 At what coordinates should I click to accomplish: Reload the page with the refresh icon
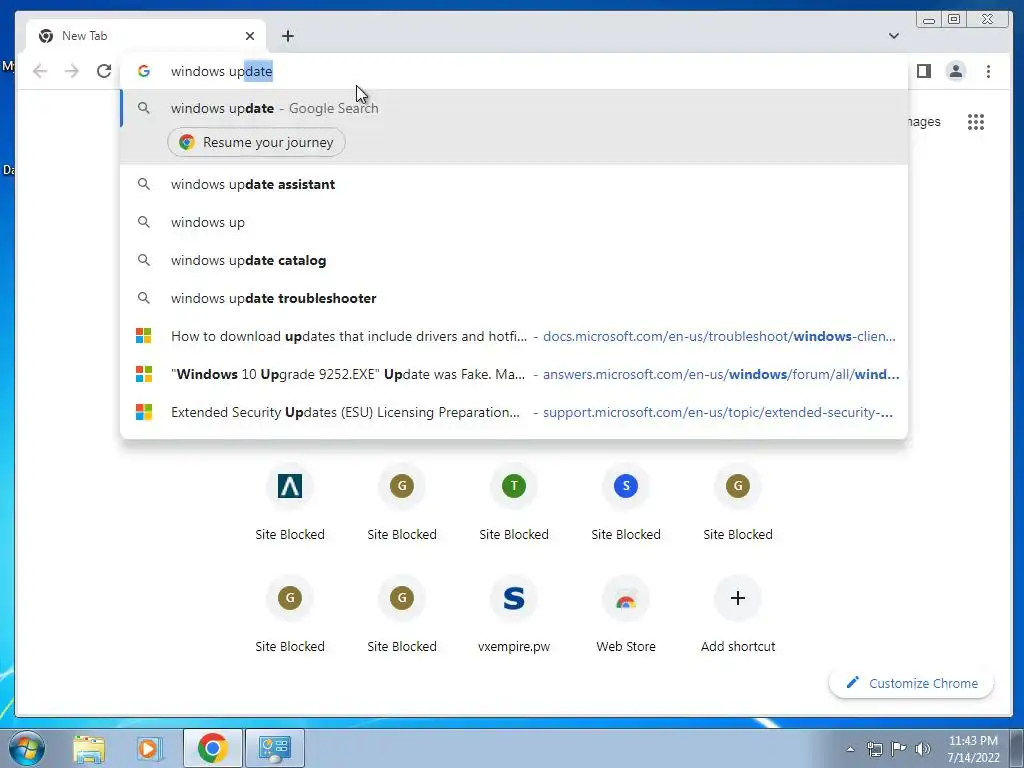click(x=104, y=71)
